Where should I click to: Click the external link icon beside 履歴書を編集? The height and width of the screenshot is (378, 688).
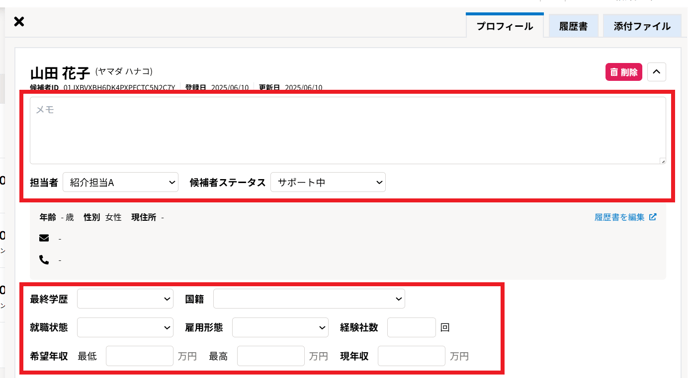652,217
